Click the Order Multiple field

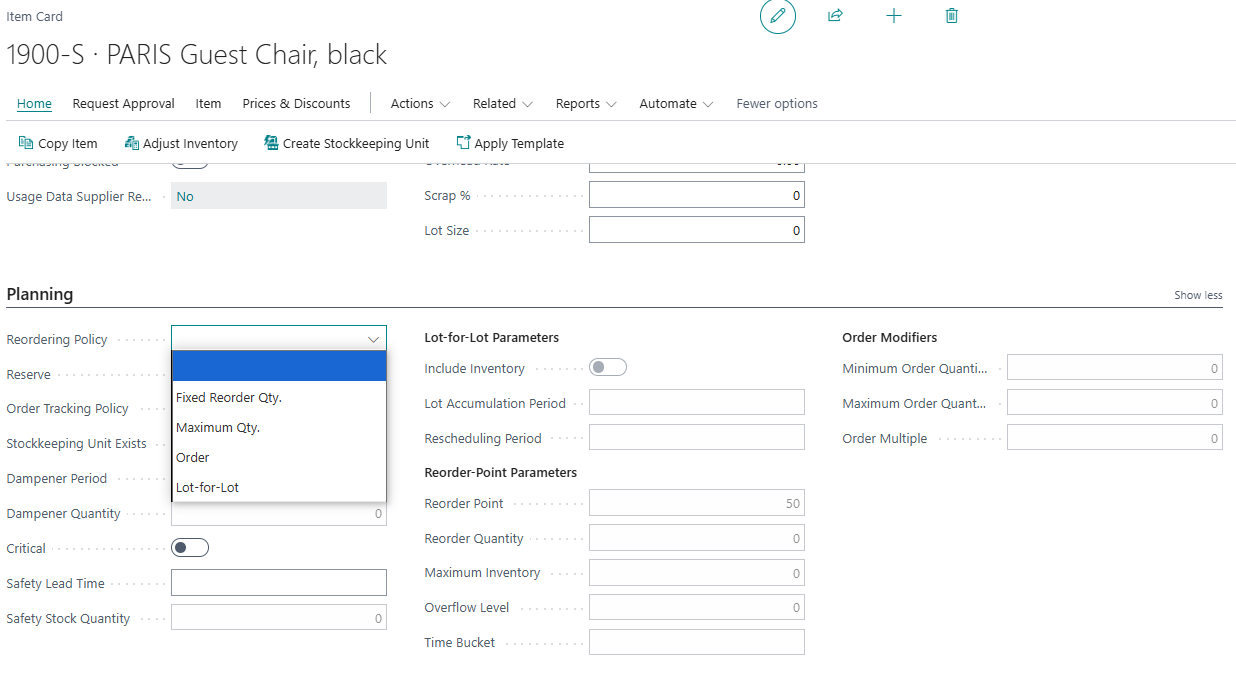[1114, 438]
